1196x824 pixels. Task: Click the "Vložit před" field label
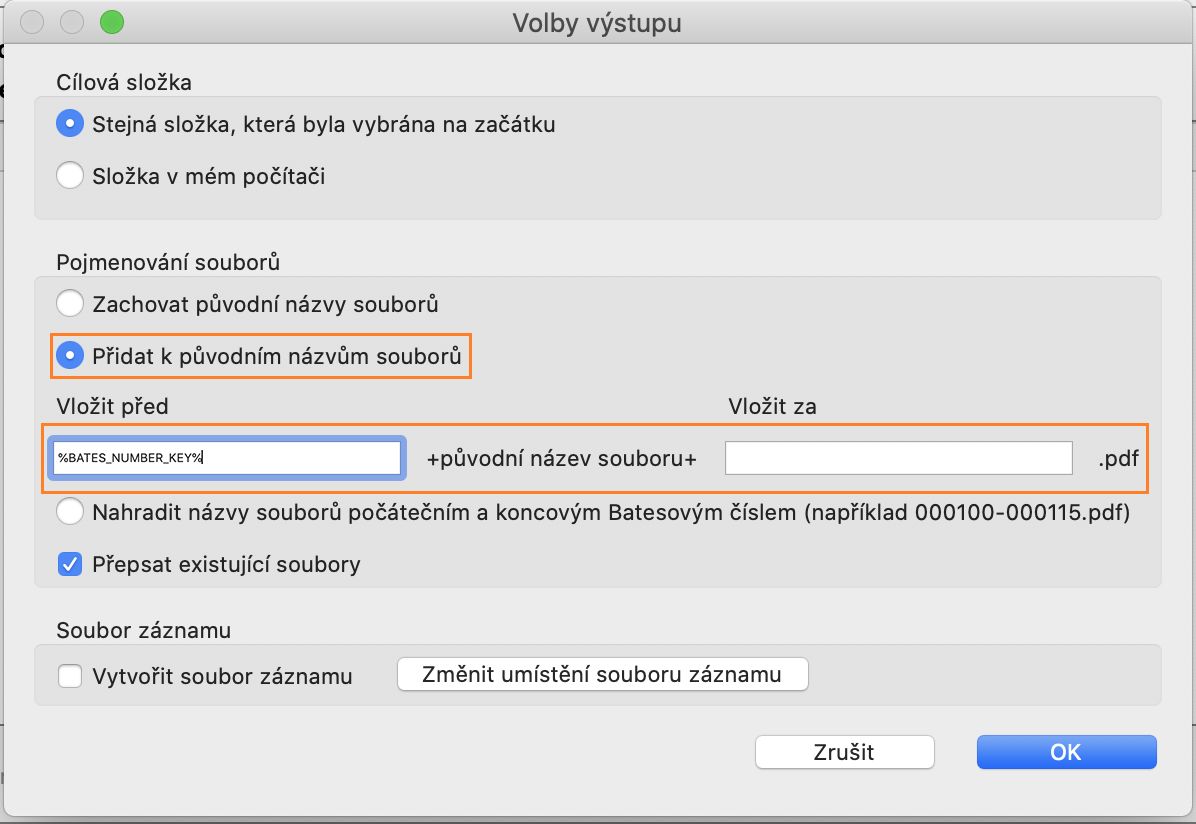[x=112, y=406]
